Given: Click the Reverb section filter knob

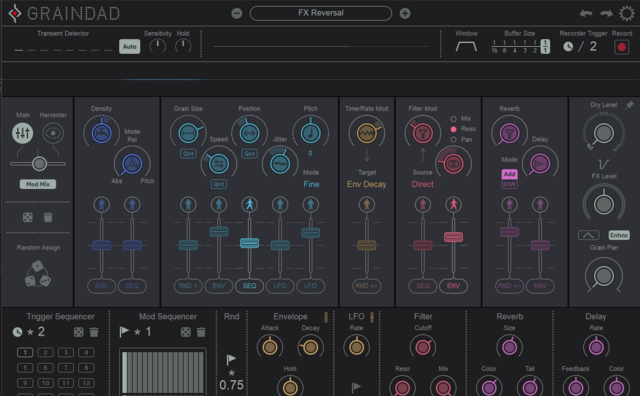Looking at the screenshot, I should pyautogui.click(x=509, y=133).
